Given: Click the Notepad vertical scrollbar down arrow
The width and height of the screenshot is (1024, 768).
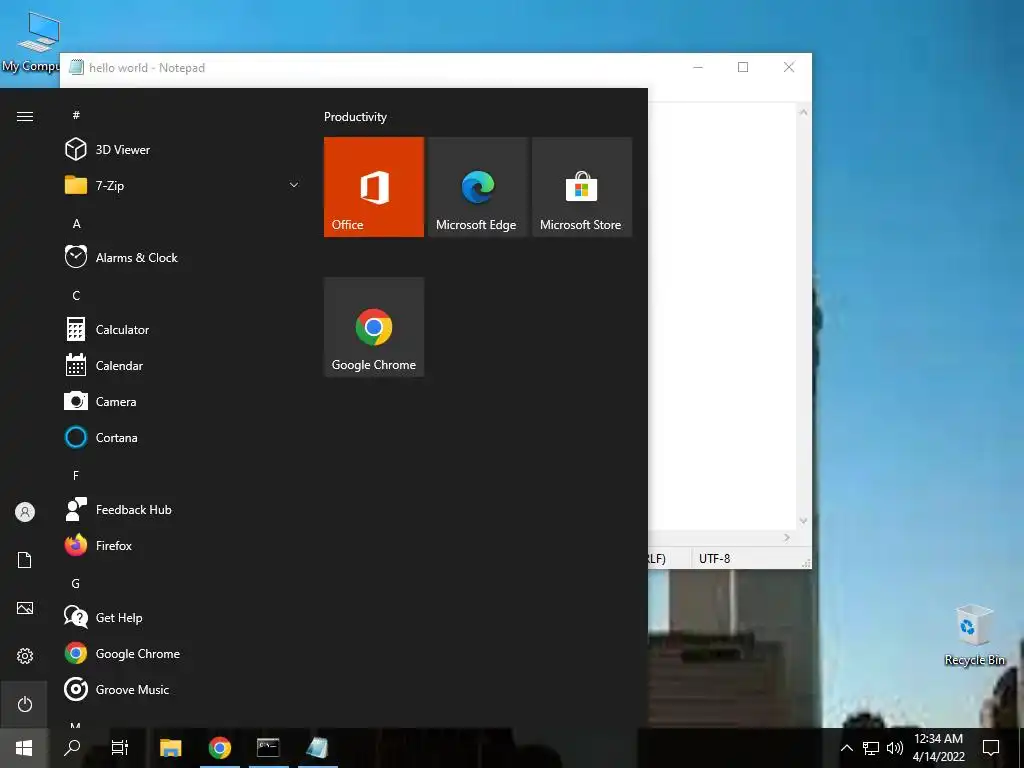Looking at the screenshot, I should 804,520.
